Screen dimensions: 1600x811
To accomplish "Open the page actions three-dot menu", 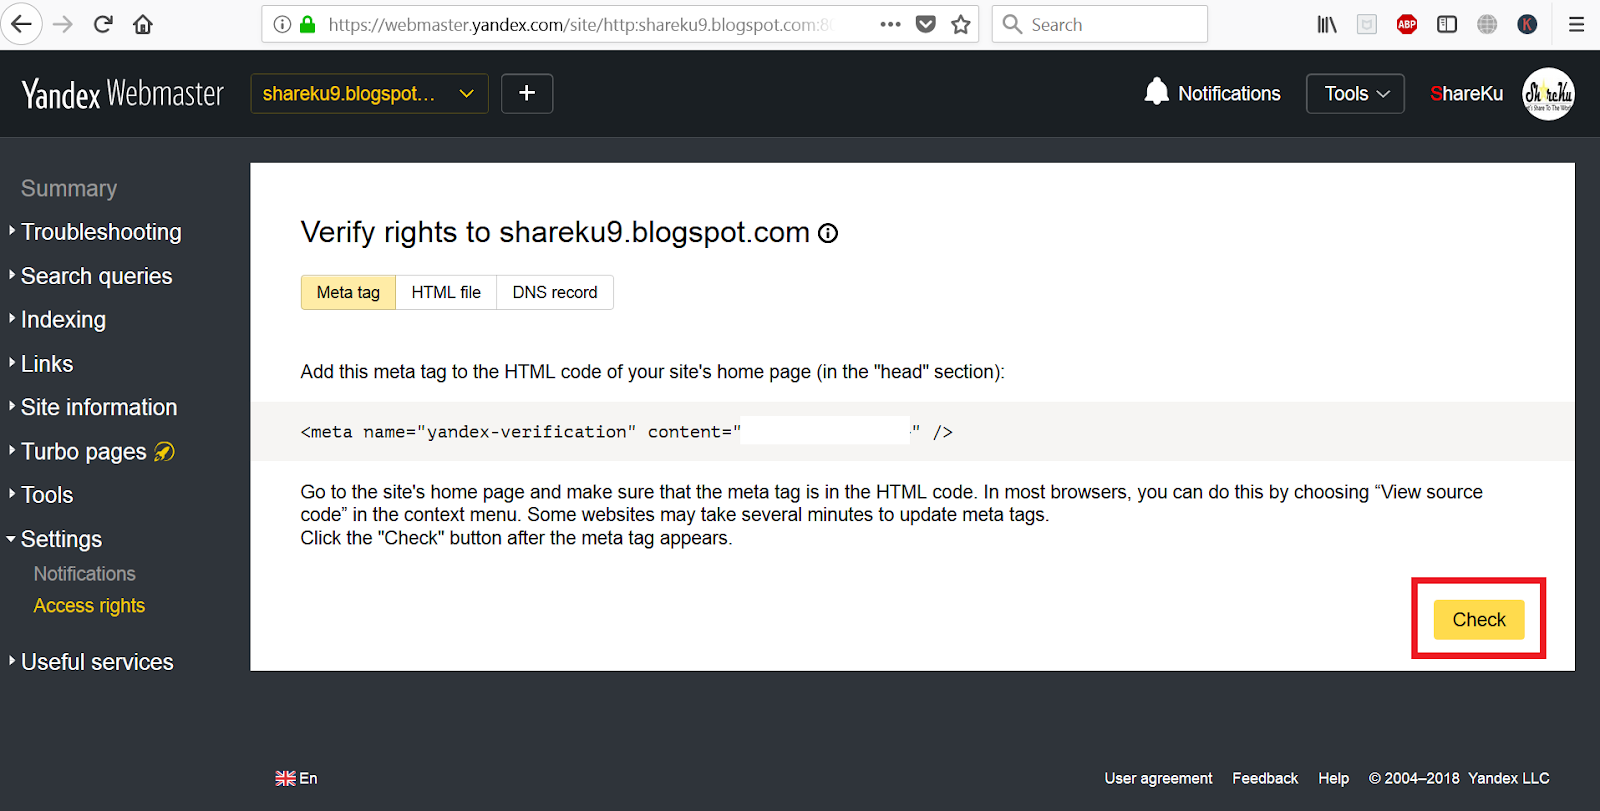I will click(x=890, y=24).
